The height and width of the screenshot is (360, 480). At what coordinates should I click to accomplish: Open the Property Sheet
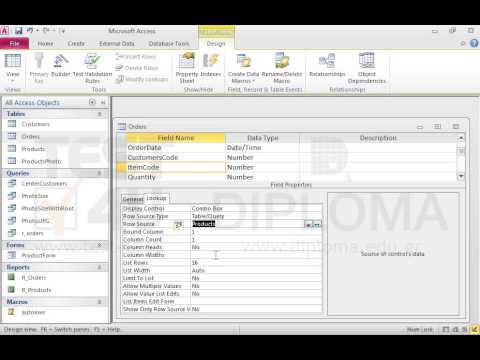tap(187, 68)
